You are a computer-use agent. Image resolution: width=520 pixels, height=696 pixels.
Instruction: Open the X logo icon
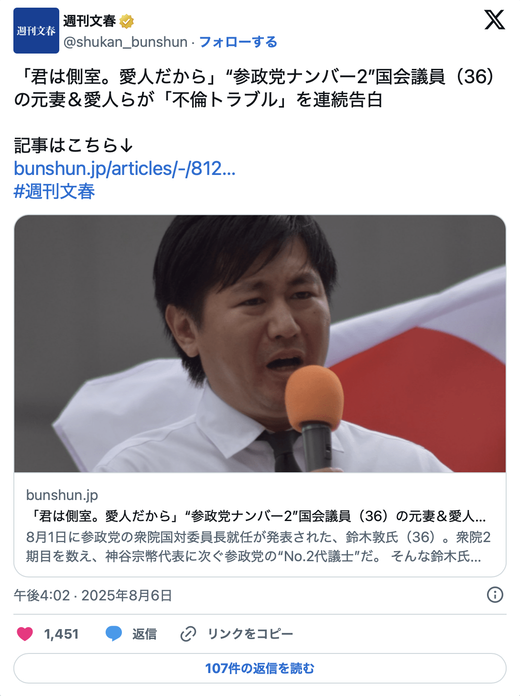[494, 20]
